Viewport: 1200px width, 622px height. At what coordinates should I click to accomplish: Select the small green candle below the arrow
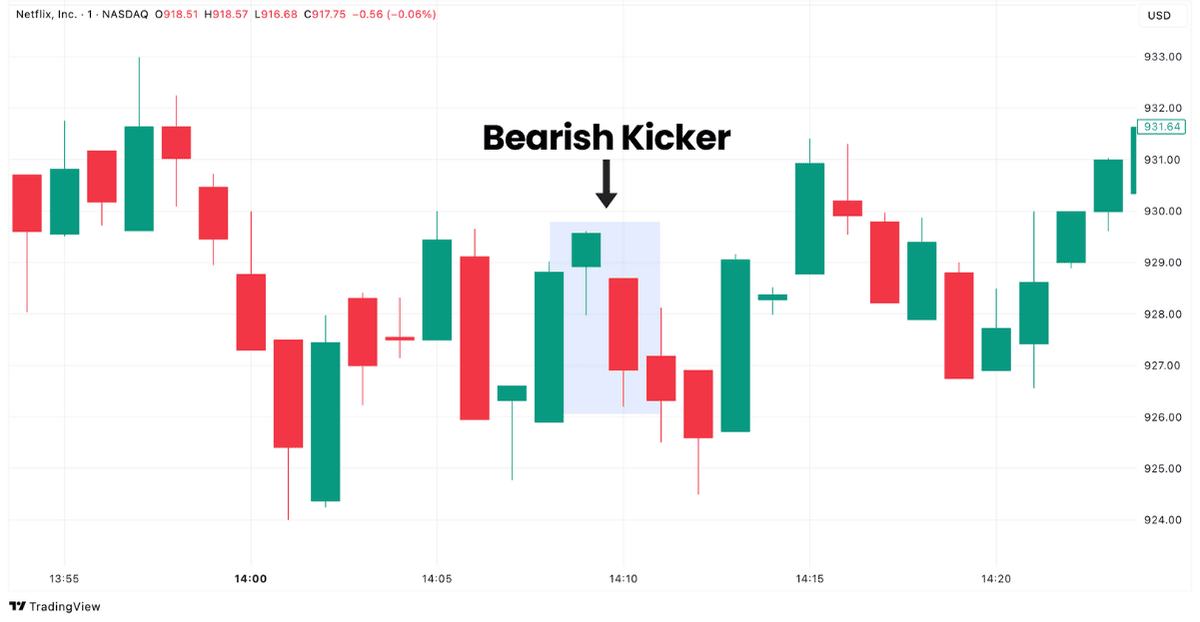(586, 249)
